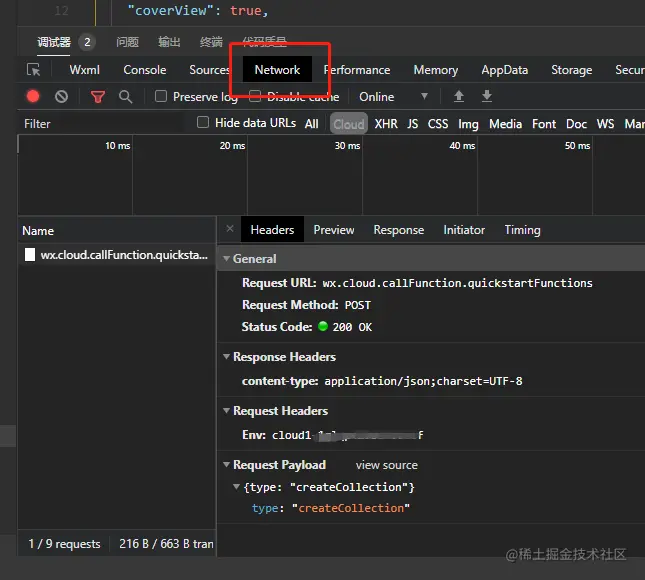Filter requests by All
Screen dimensions: 645x580
tap(311, 124)
